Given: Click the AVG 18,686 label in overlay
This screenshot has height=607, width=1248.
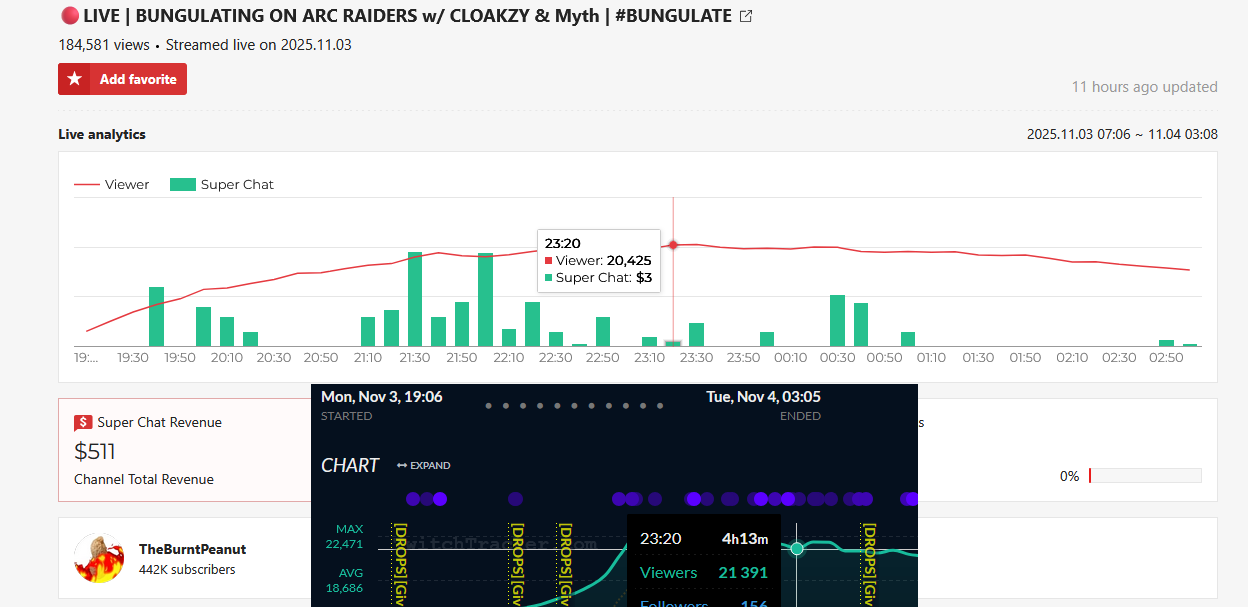Looking at the screenshot, I should click(x=343, y=582).
